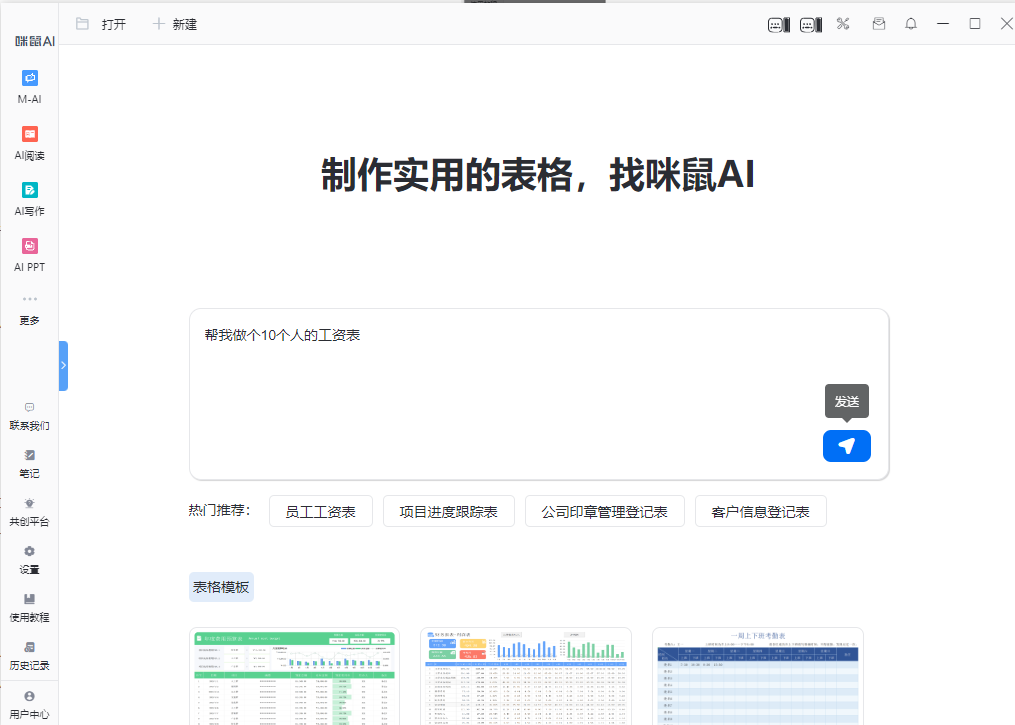Open the green sales report template thumbnail
Image resolution: width=1015 pixels, height=725 pixels.
point(294,676)
